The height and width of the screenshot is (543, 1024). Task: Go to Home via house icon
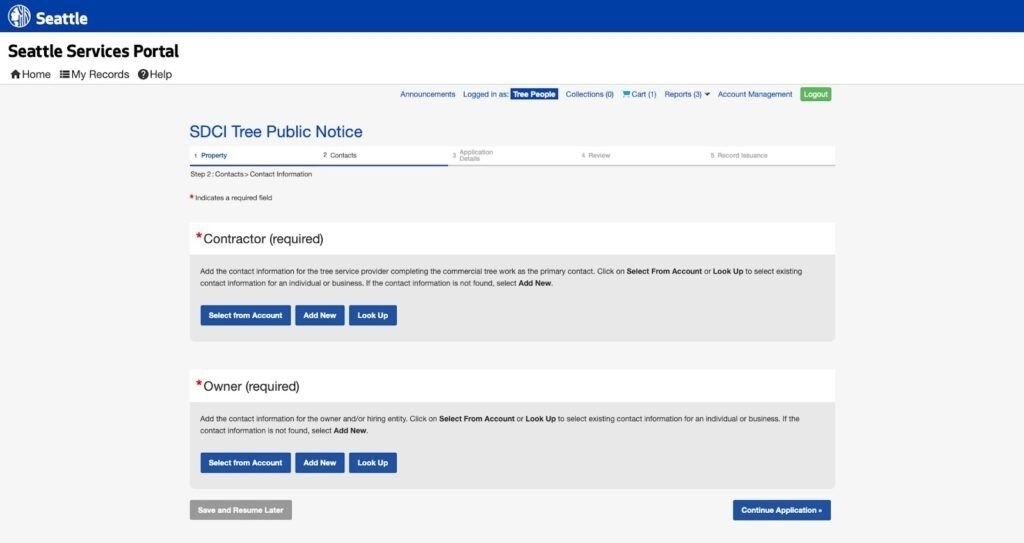[16, 75]
